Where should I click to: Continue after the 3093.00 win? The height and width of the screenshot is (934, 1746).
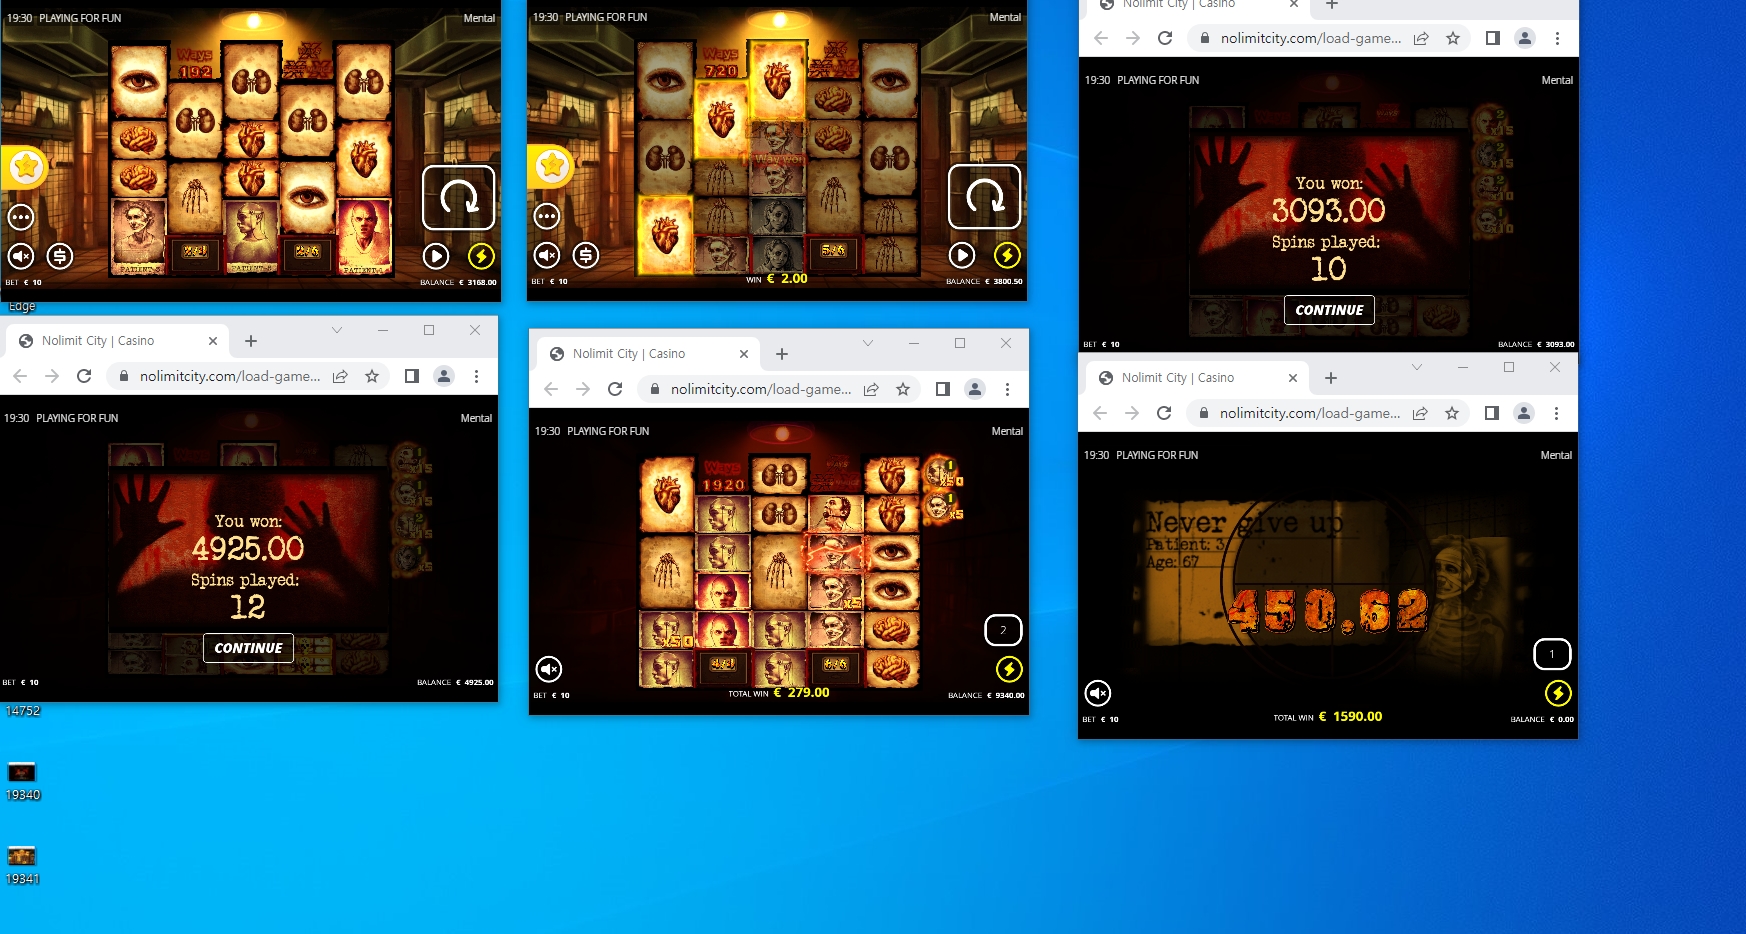tap(1330, 310)
